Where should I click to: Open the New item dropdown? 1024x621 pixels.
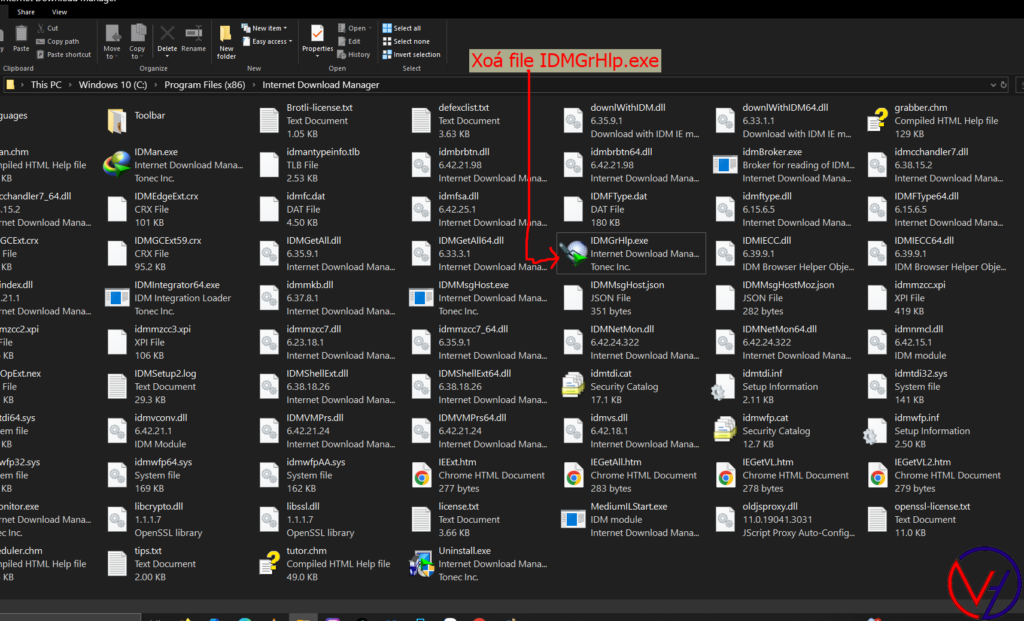tap(269, 28)
